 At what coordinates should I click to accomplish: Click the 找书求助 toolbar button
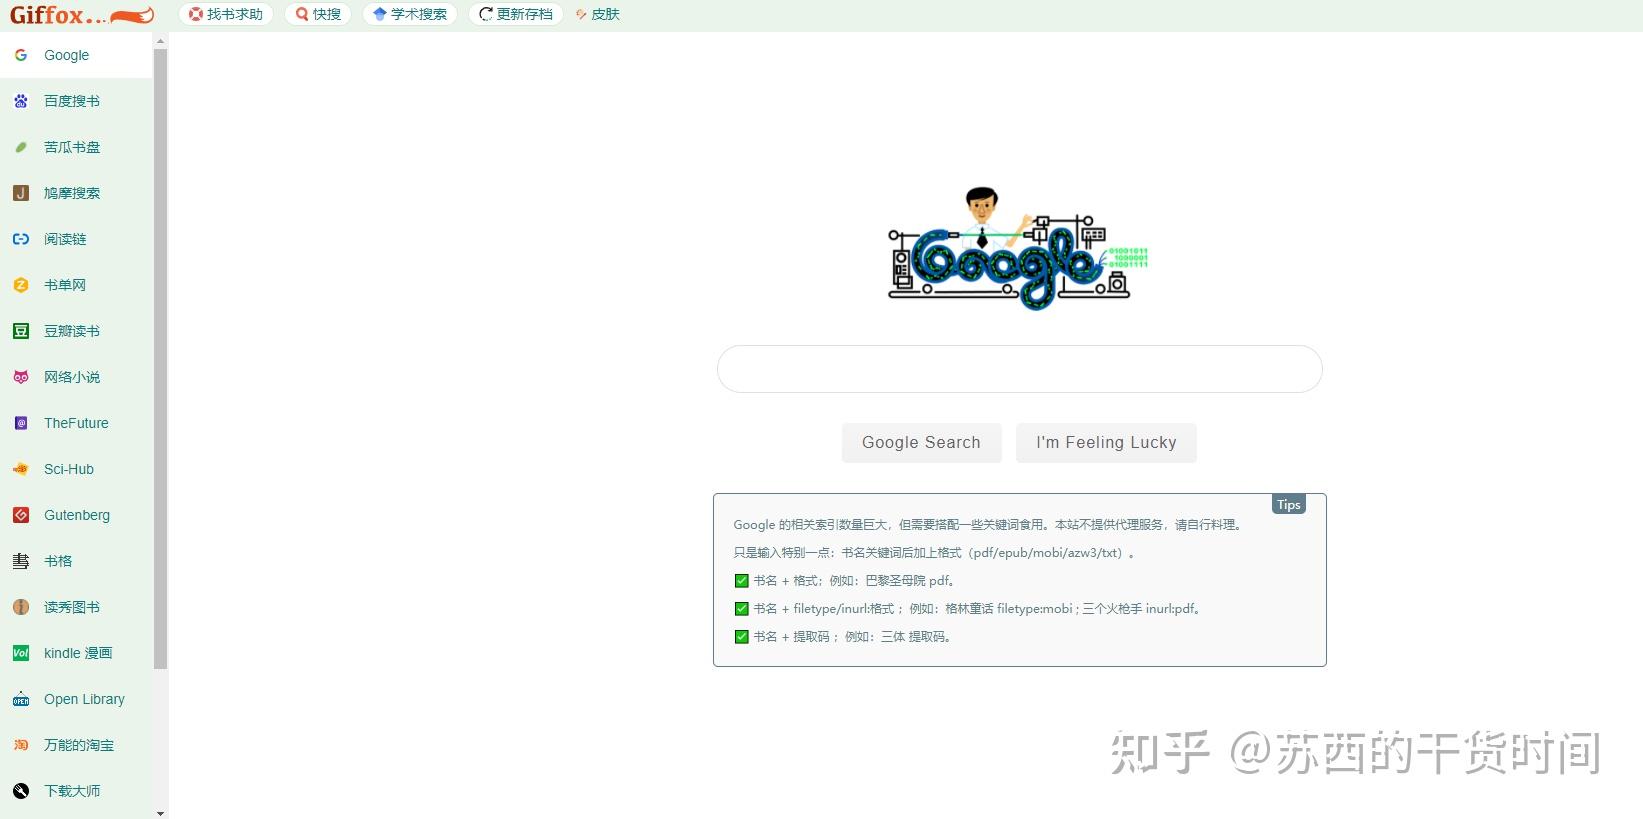(226, 14)
